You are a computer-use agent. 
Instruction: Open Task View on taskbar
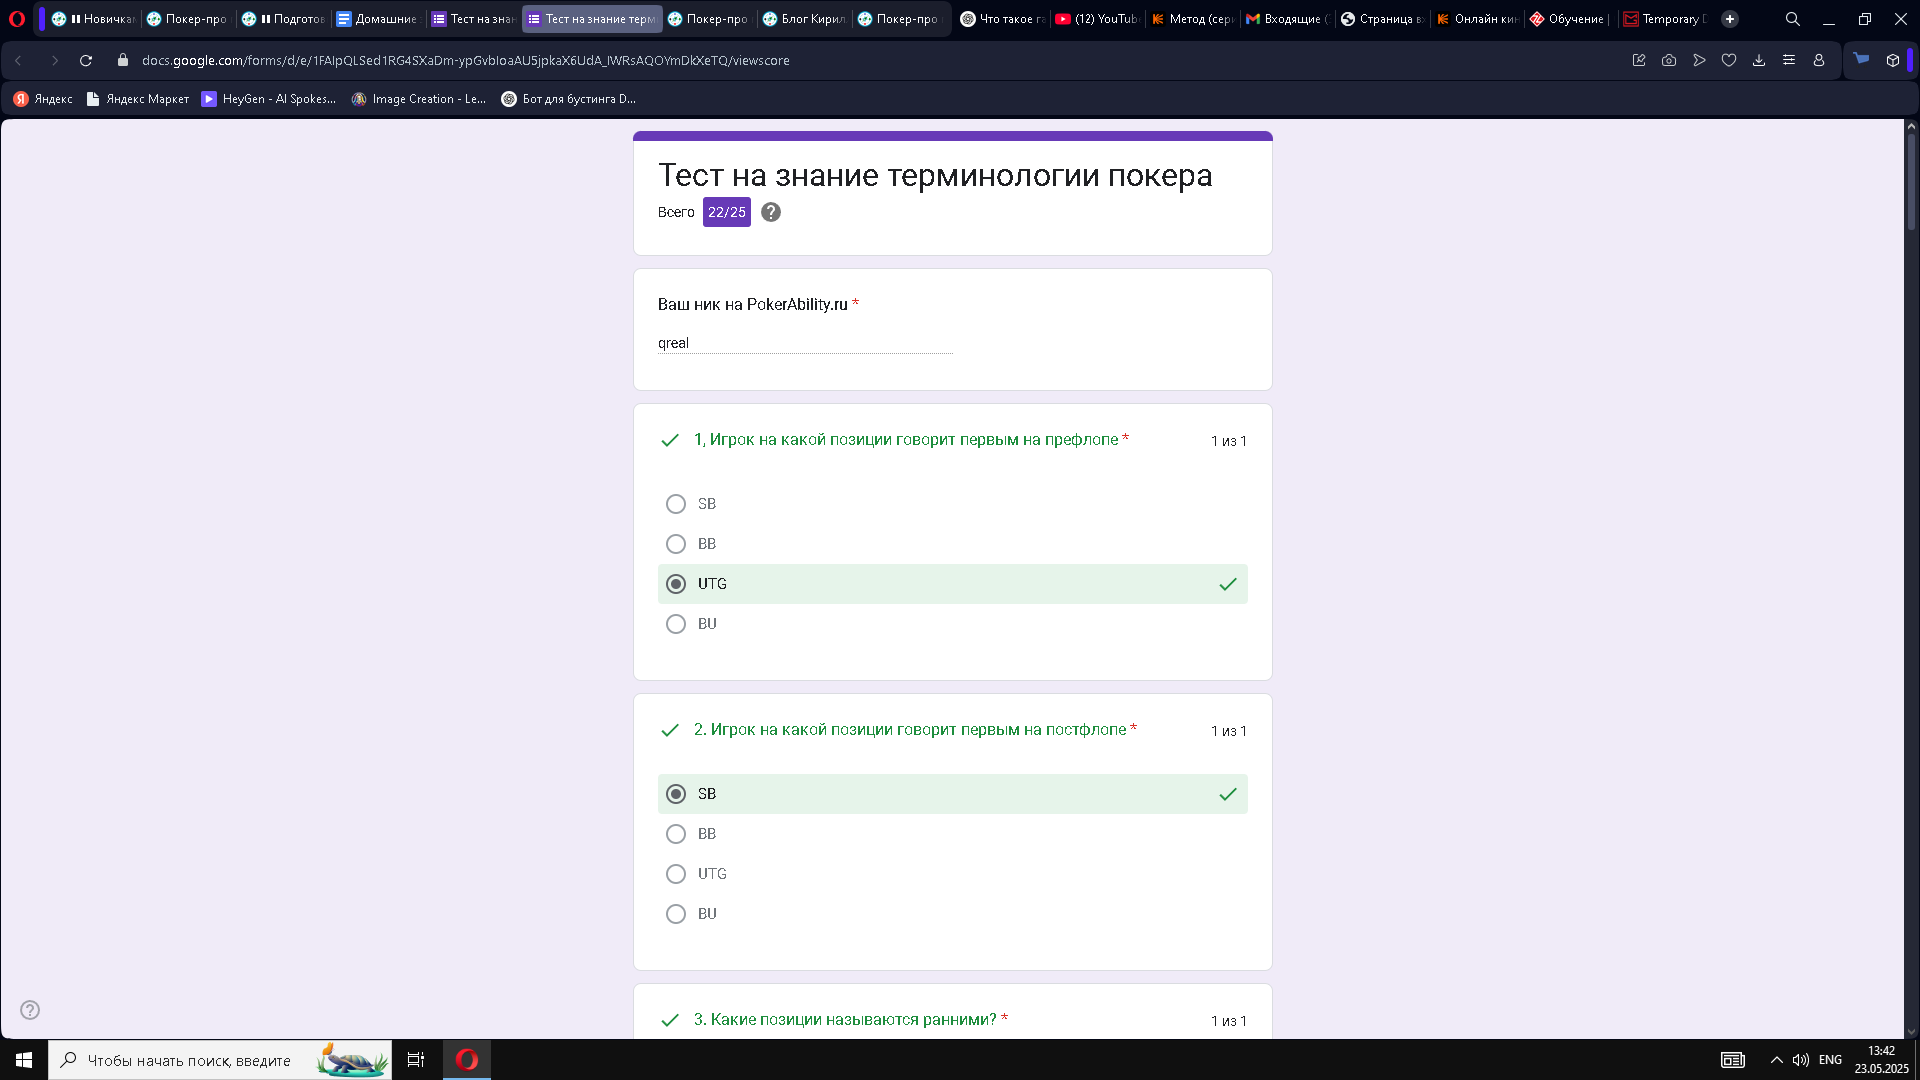[x=416, y=1060]
